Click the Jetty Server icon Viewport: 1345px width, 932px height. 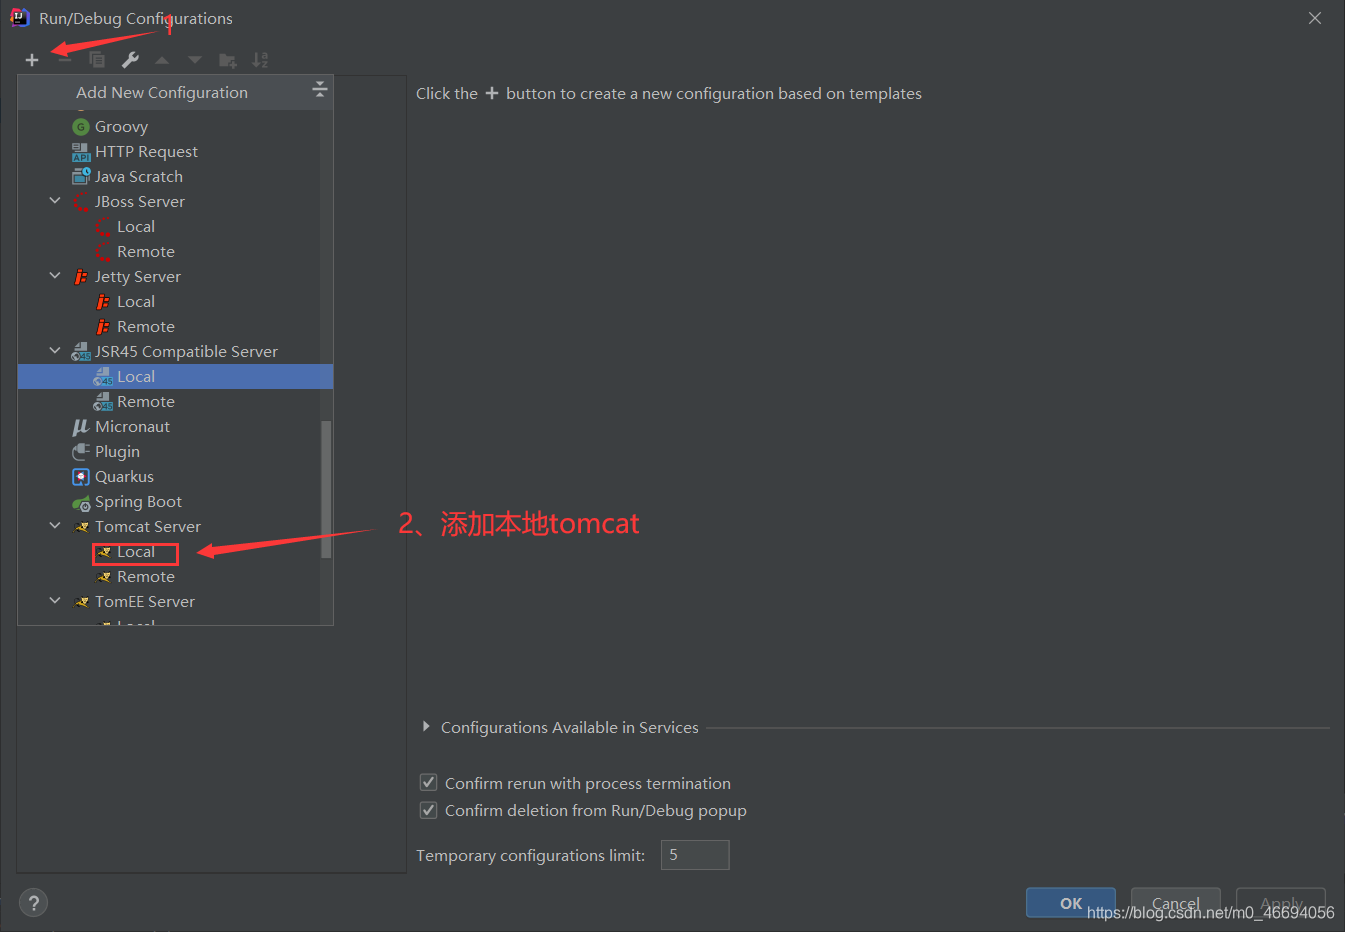point(81,277)
